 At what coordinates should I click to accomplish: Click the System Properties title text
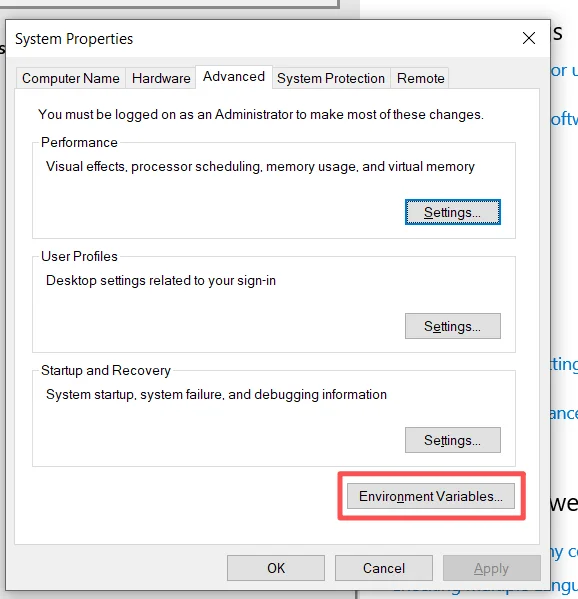(x=74, y=39)
